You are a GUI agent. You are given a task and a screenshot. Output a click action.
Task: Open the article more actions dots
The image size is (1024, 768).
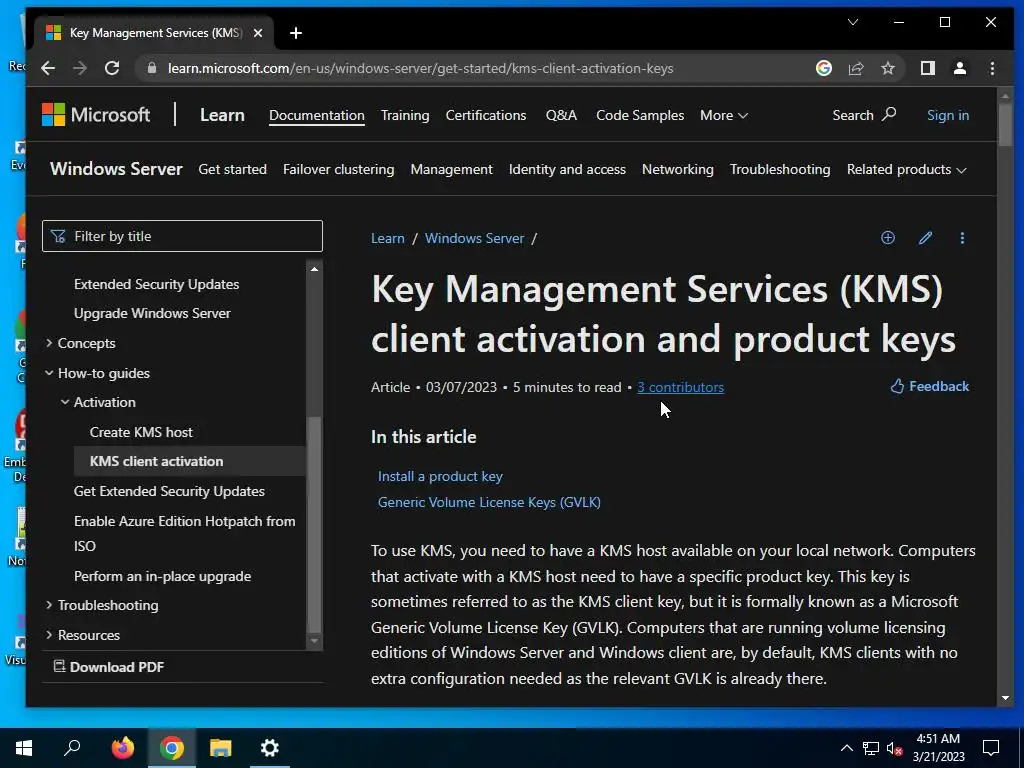point(962,238)
